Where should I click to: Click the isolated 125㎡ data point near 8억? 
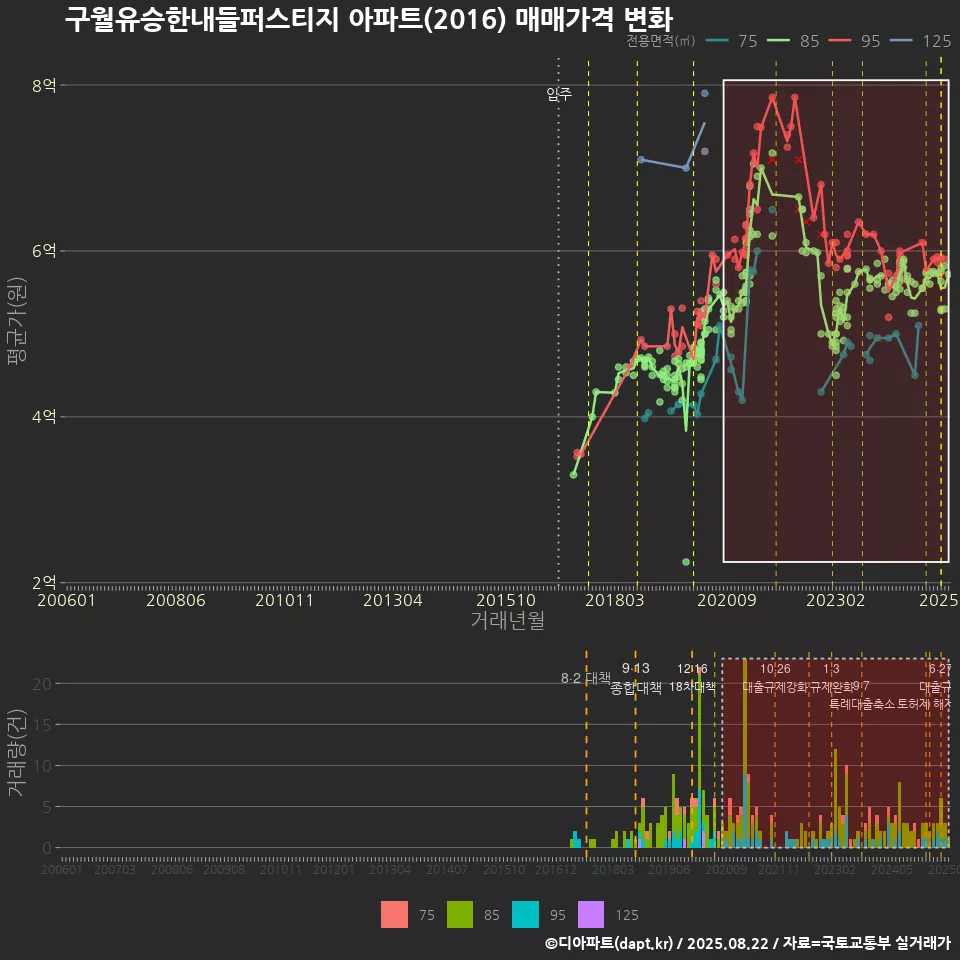705,93
